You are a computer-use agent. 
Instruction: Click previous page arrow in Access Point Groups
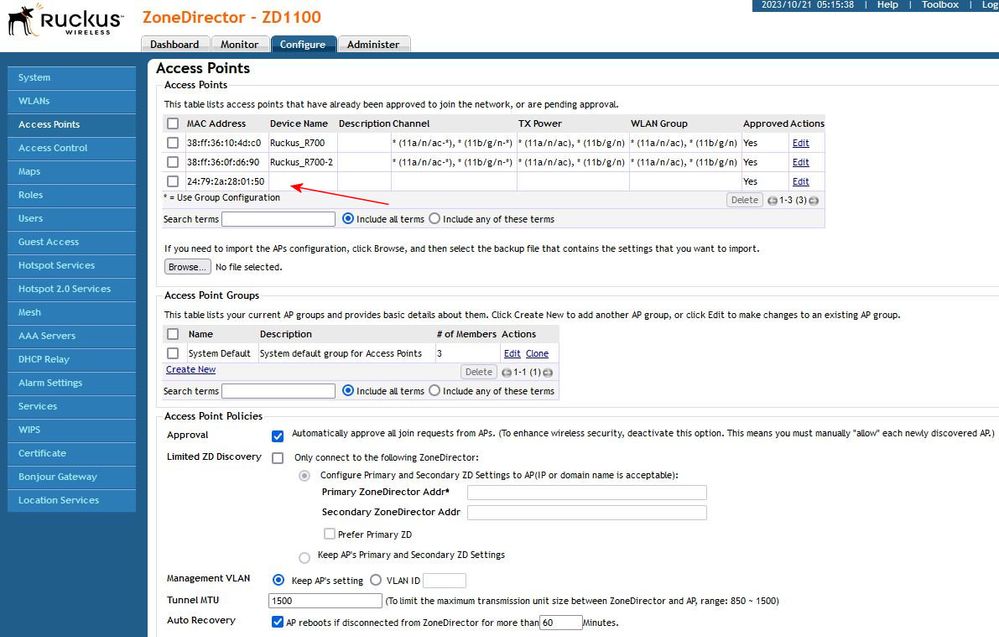coord(506,372)
